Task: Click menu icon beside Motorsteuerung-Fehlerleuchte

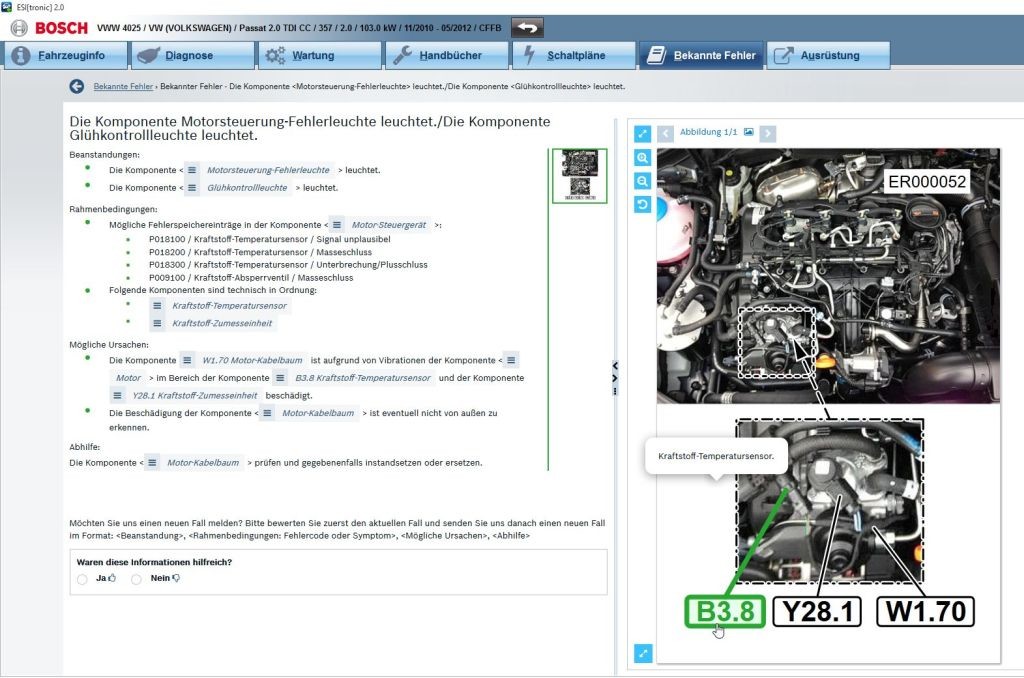Action: pos(192,170)
